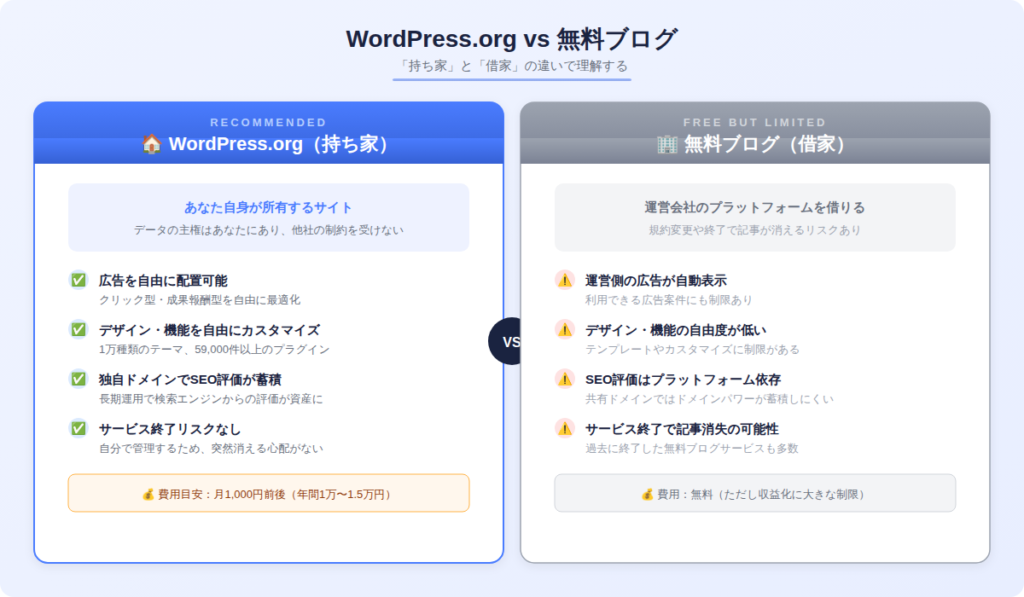Click the 費用：無料 cost box
This screenshot has width=1024, height=597.
click(755, 493)
